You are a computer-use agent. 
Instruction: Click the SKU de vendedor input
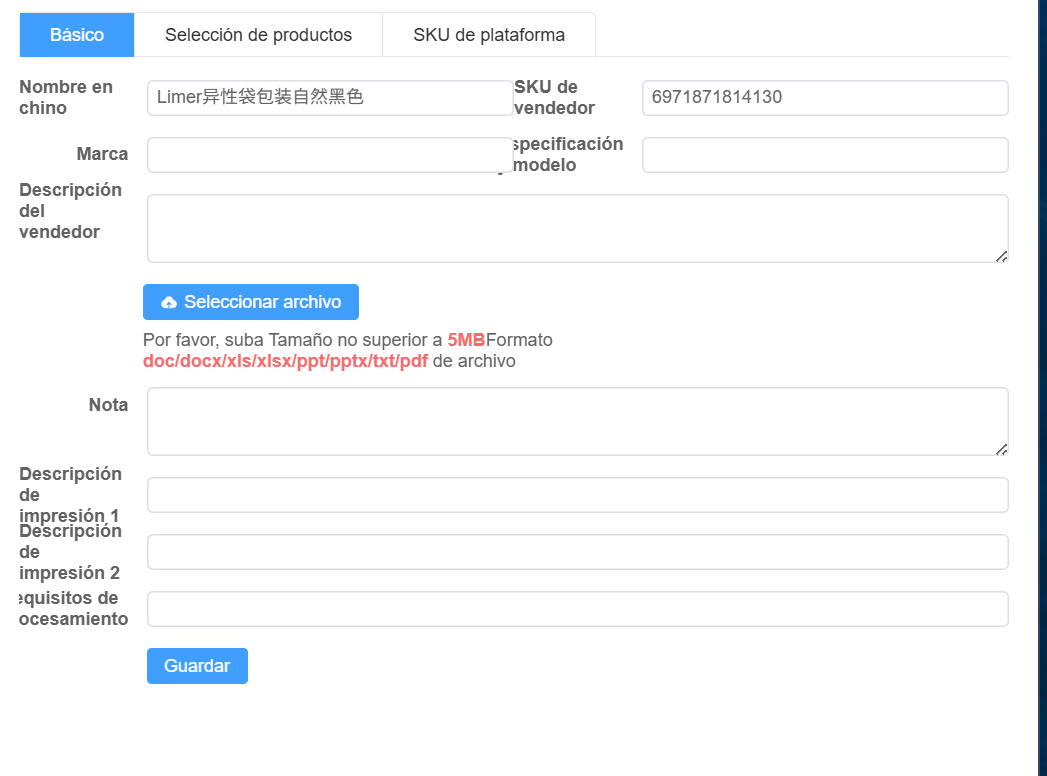825,98
